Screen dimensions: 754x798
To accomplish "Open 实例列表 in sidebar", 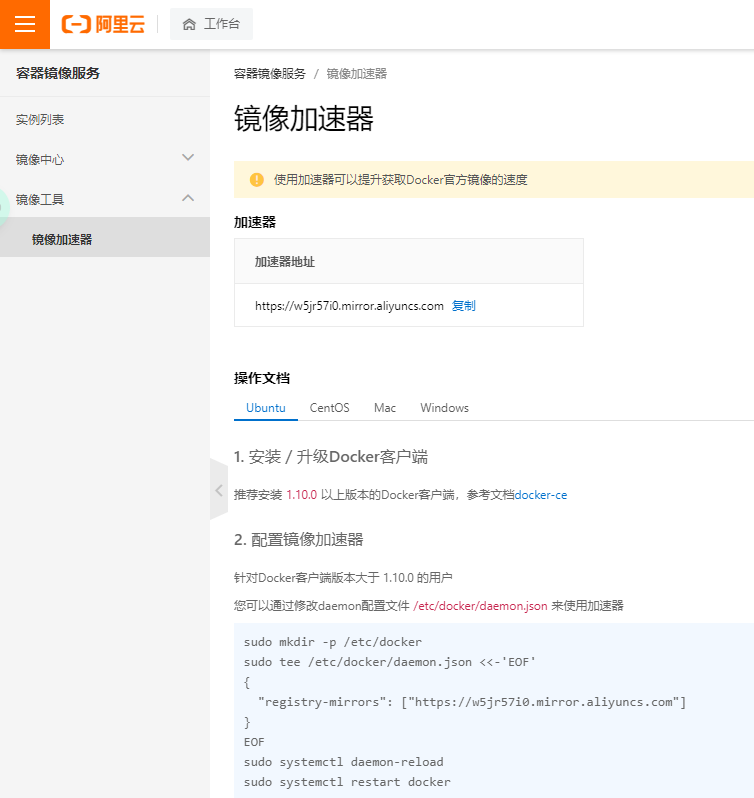I will pyautogui.click(x=40, y=120).
